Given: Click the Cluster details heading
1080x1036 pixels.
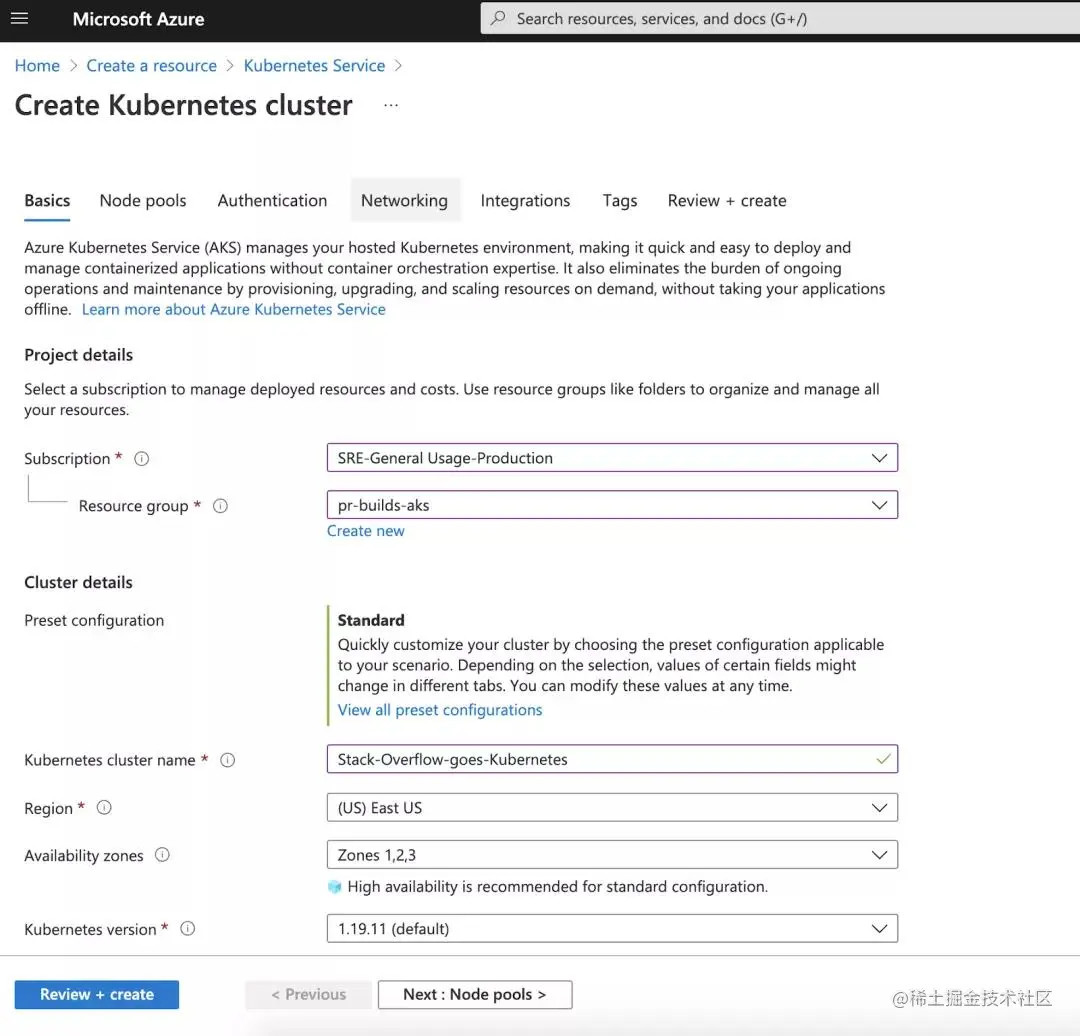Looking at the screenshot, I should point(79,583).
